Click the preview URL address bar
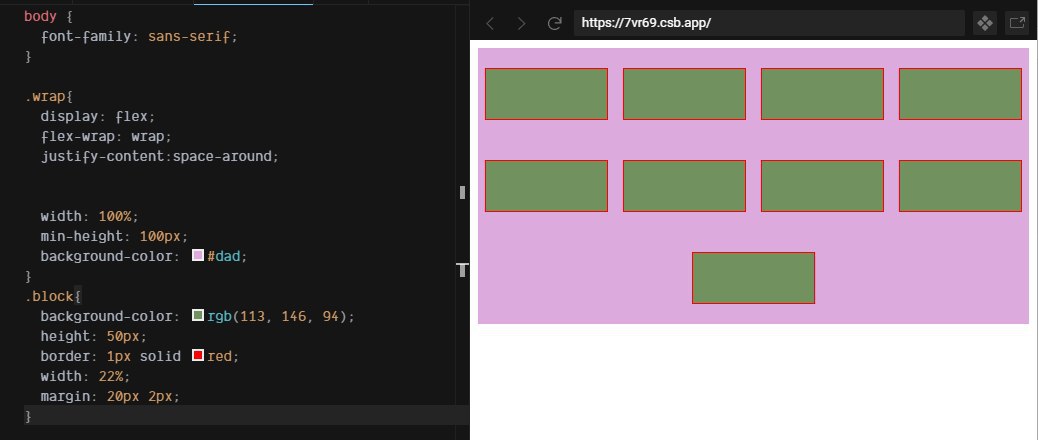Viewport: 1038px width, 440px height. tap(769, 23)
